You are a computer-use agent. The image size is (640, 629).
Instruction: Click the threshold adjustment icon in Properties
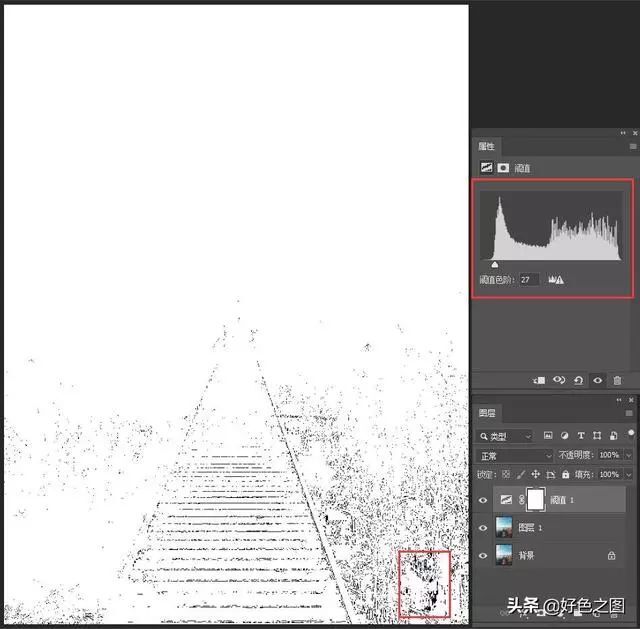[486, 168]
